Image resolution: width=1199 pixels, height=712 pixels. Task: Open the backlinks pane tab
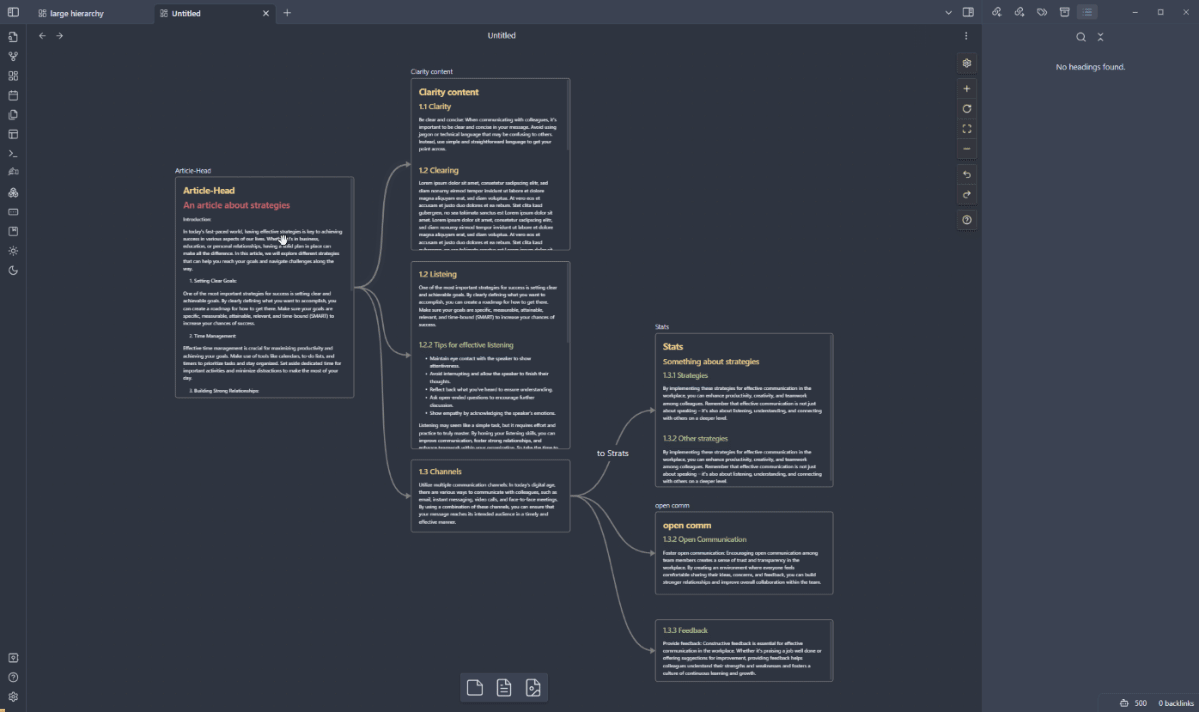(996, 12)
